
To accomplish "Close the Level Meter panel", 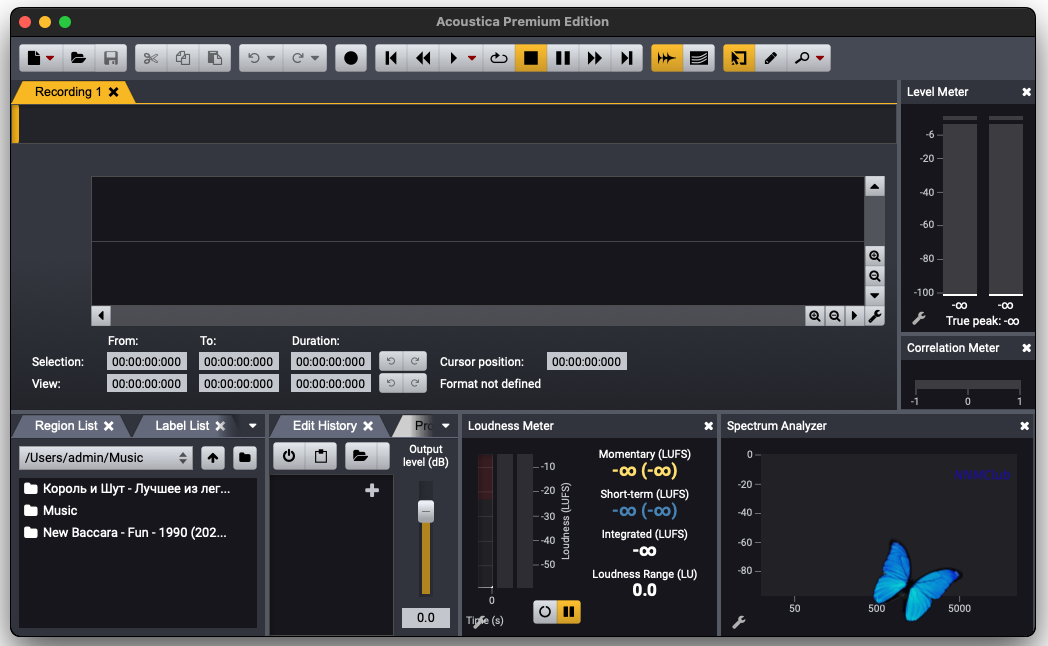I will tap(1027, 92).
